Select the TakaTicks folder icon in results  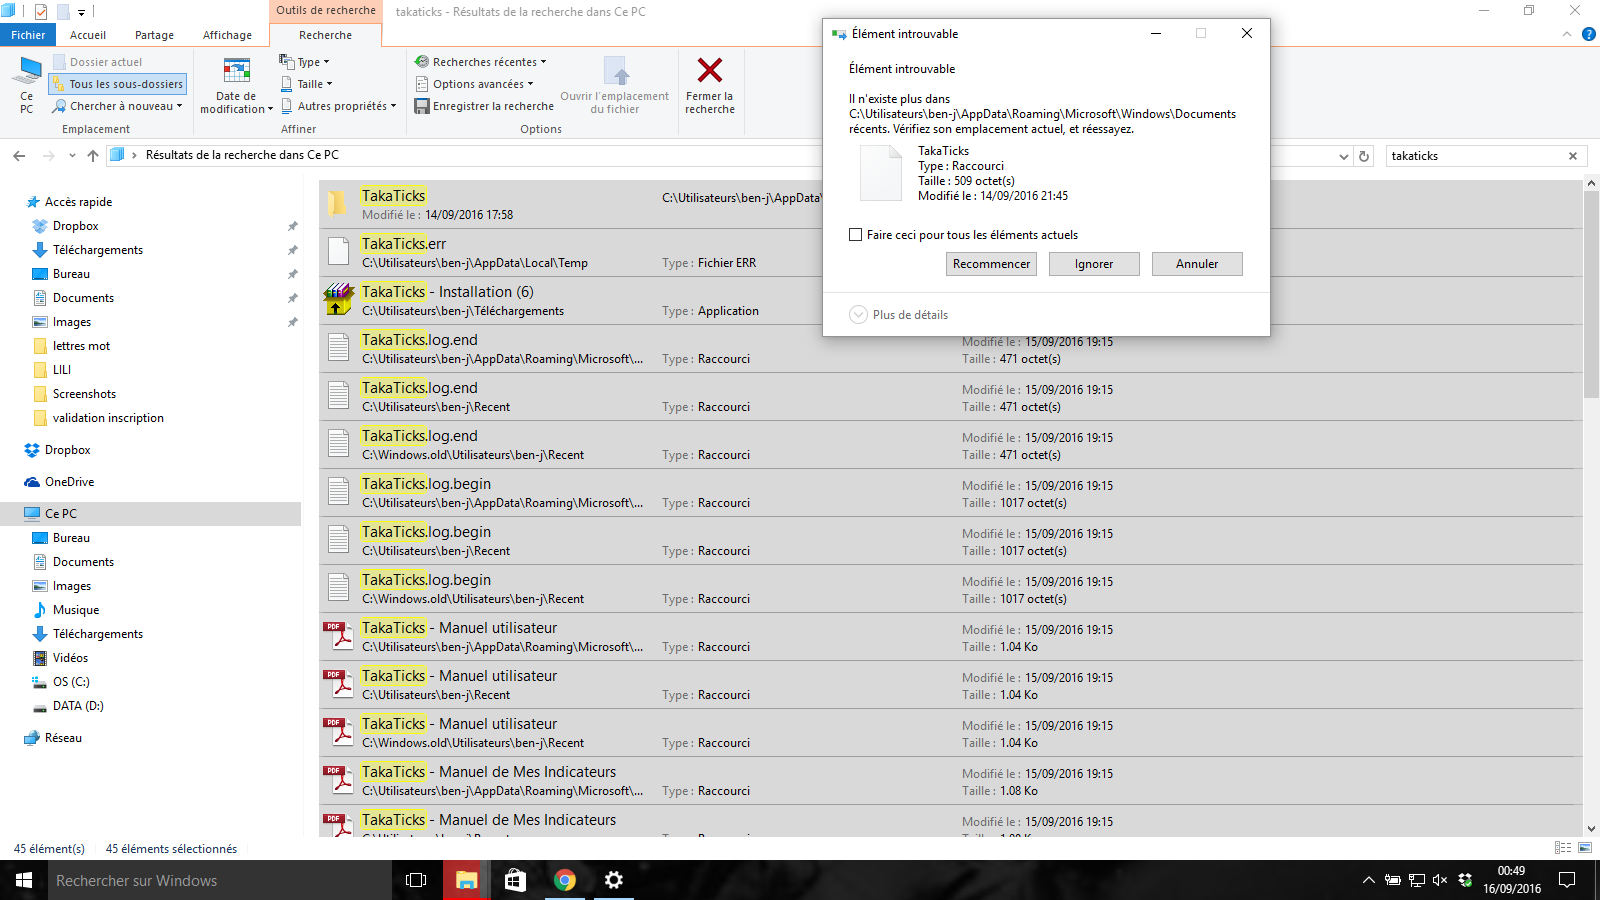point(339,204)
